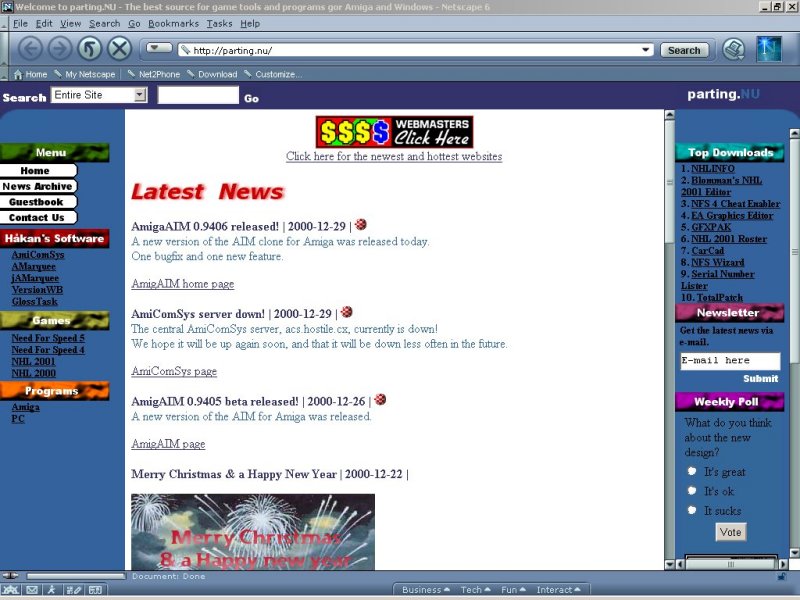The height and width of the screenshot is (600, 800).
Task: Open the Need For Speed 5 games link
Action: [x=48, y=338]
